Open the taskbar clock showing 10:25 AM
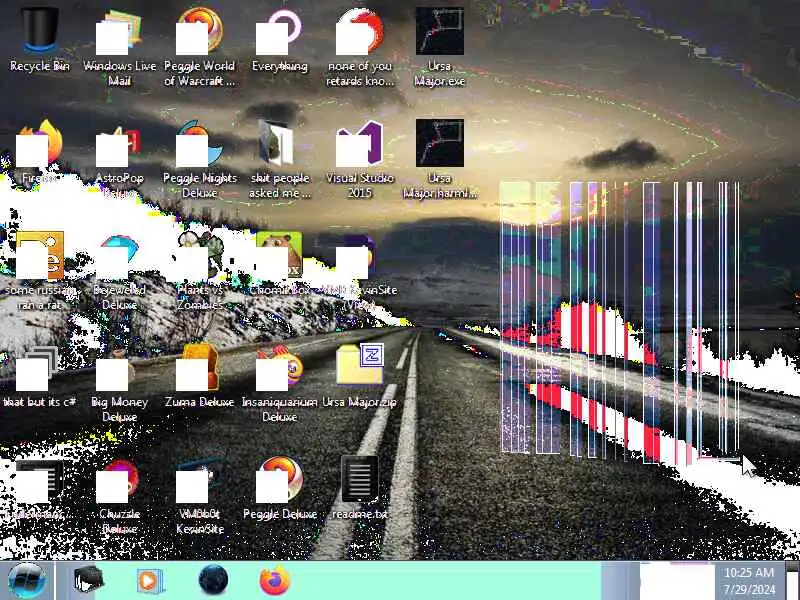 (x=749, y=581)
